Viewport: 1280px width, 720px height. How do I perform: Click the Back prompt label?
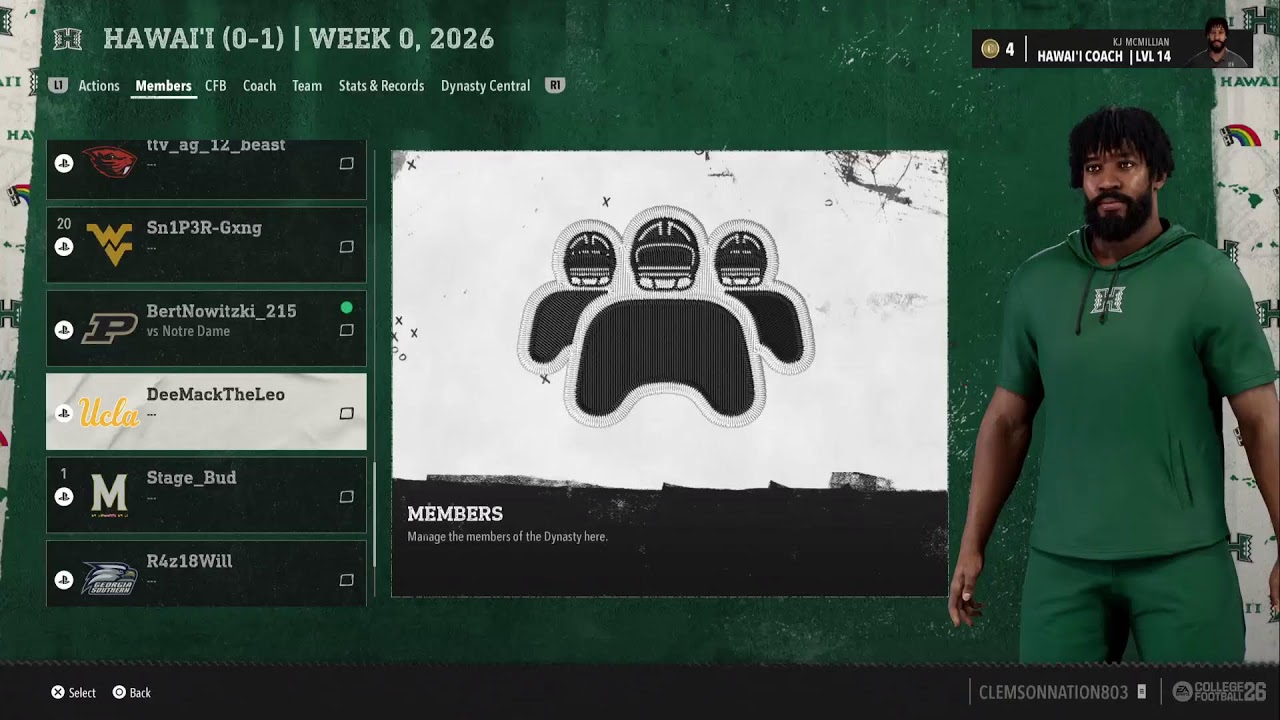coord(140,693)
